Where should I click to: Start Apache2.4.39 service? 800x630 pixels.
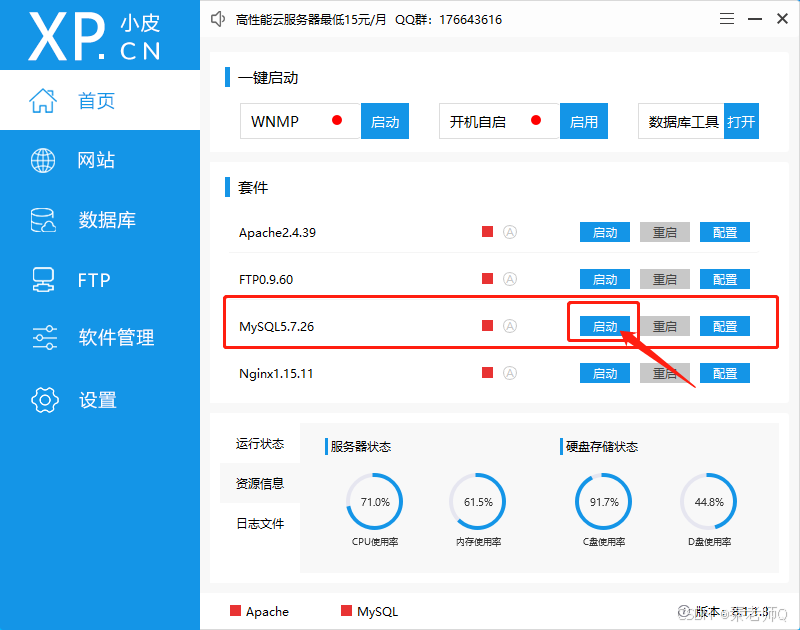pos(605,232)
